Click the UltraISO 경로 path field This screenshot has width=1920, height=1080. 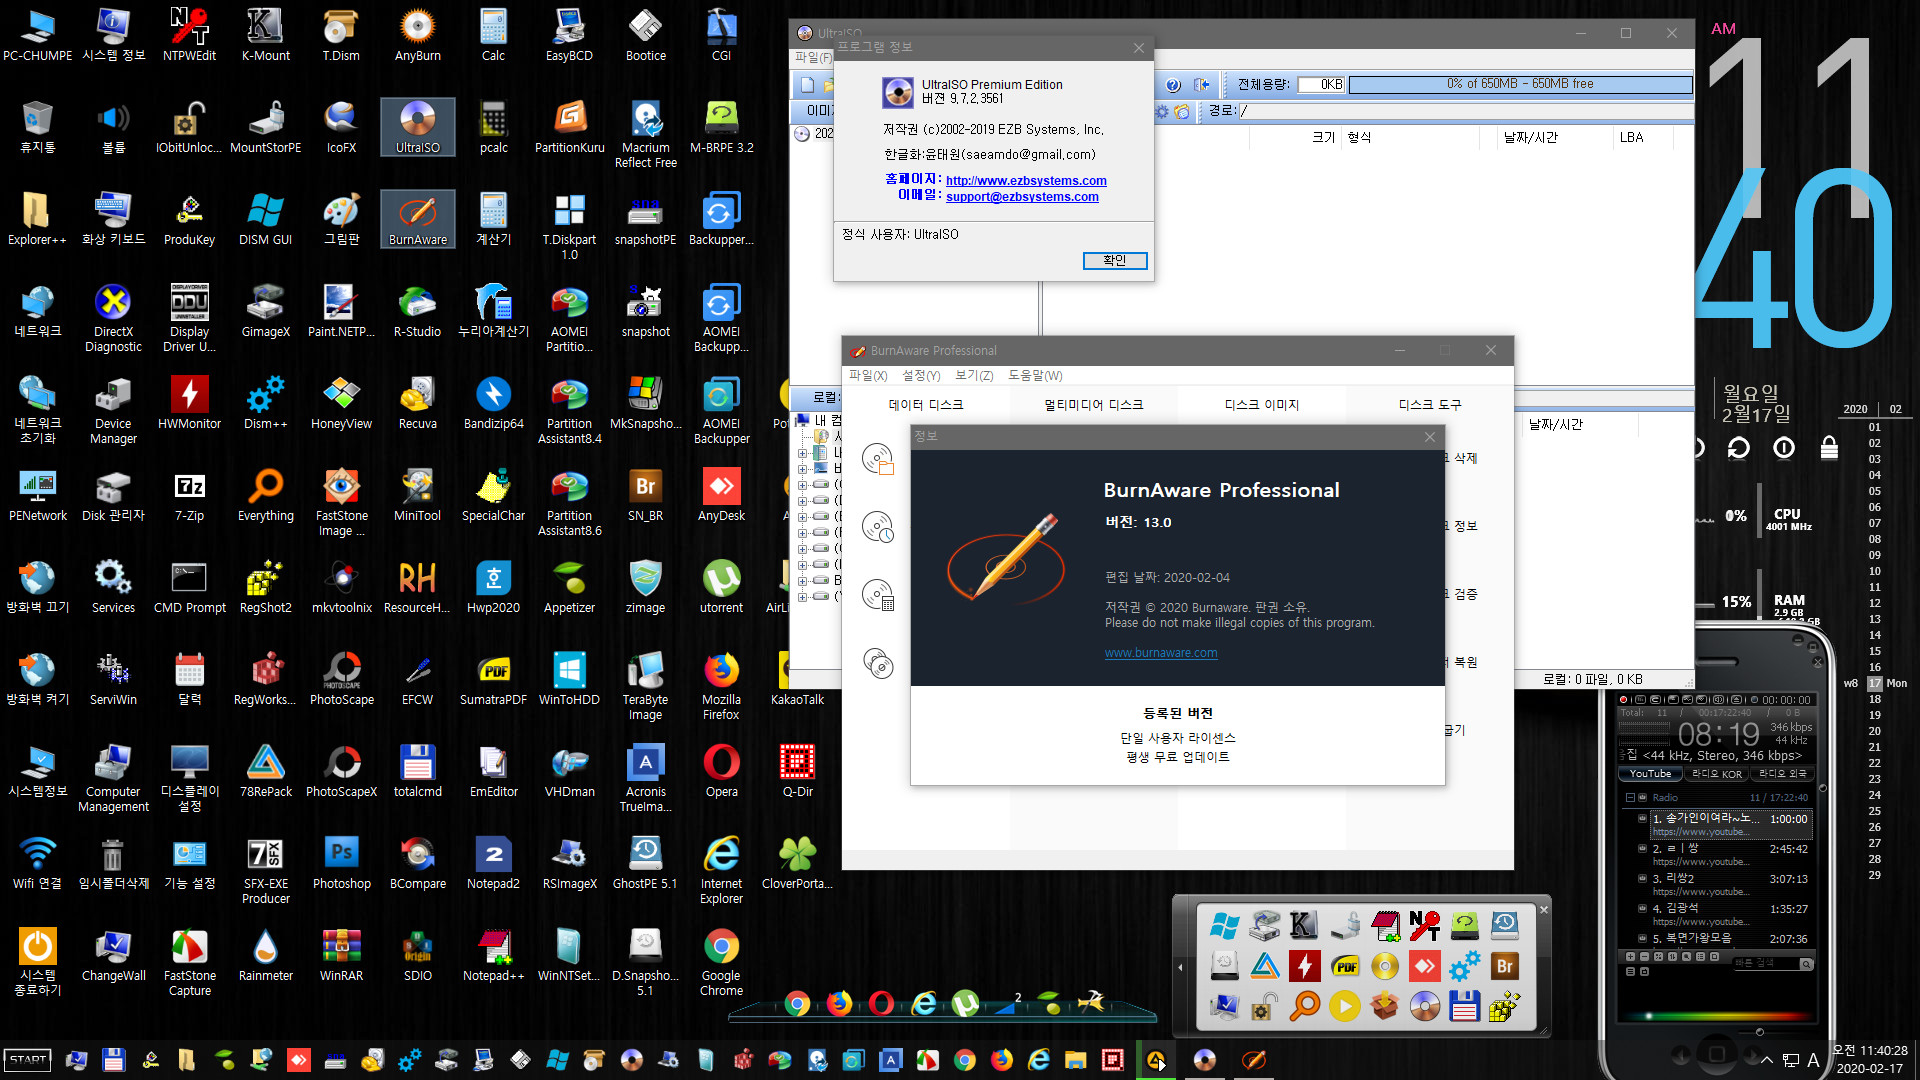(x=1465, y=111)
